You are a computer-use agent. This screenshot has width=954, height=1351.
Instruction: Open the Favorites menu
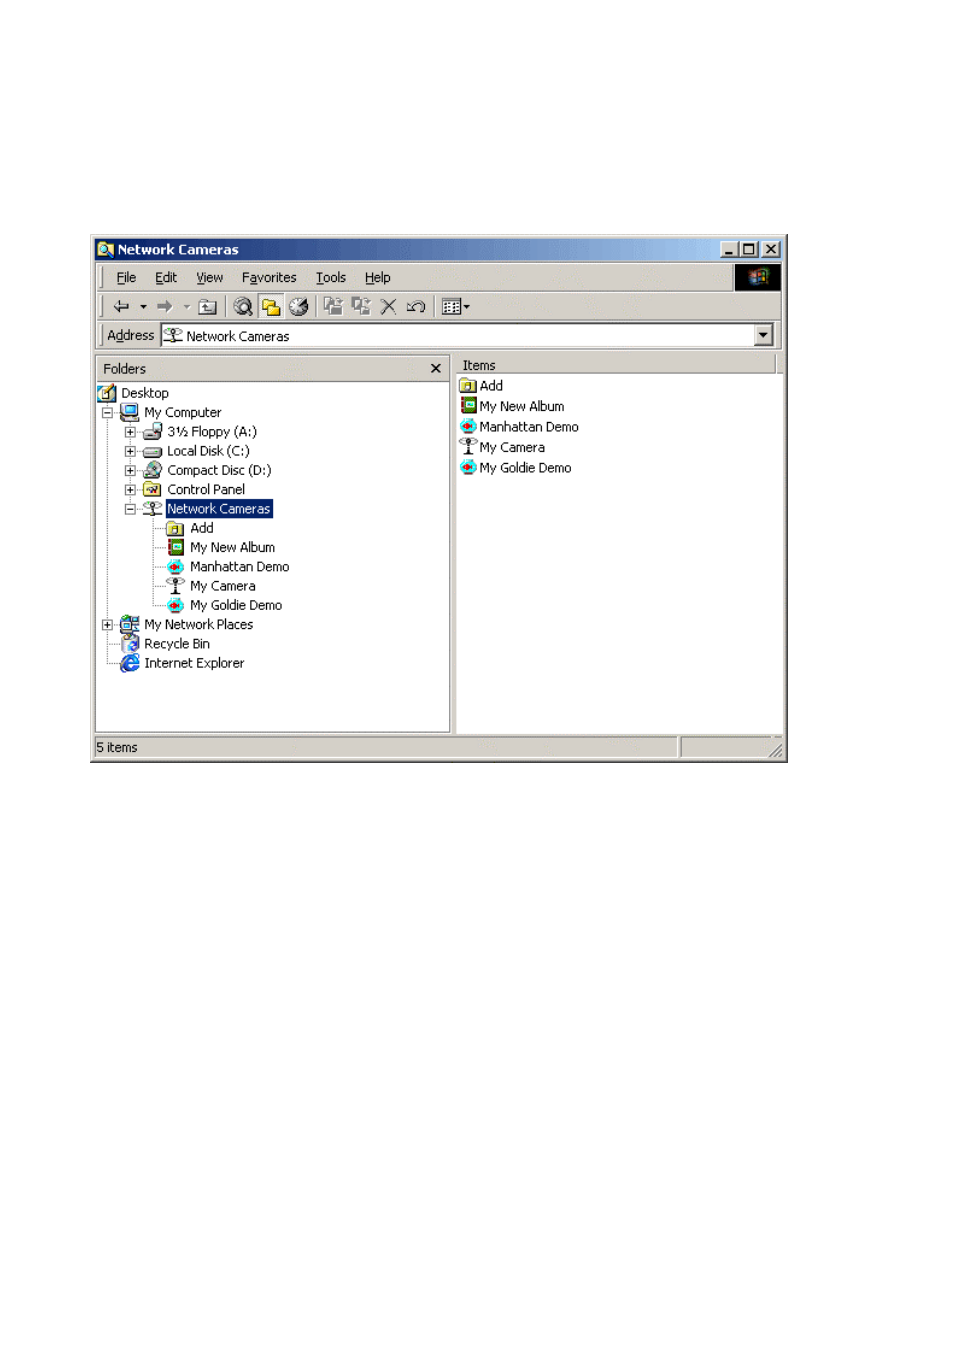coord(269,278)
